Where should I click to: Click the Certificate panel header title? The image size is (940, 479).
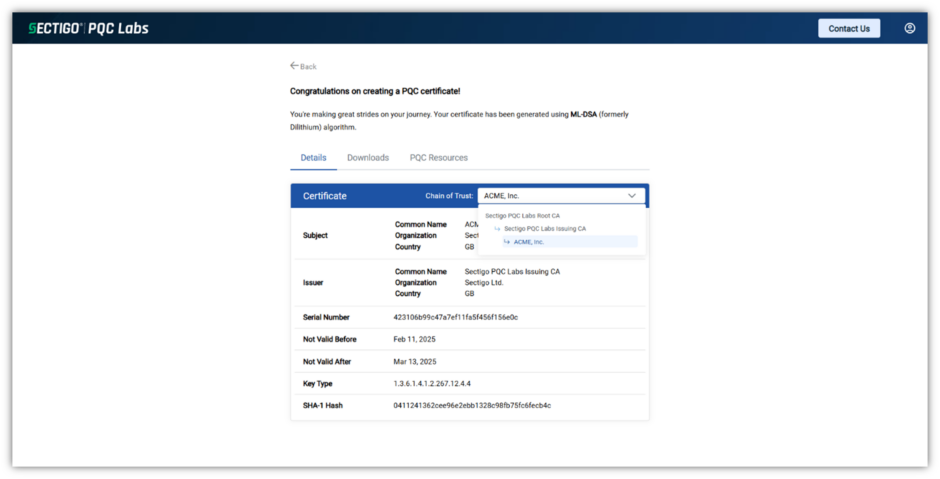[325, 196]
